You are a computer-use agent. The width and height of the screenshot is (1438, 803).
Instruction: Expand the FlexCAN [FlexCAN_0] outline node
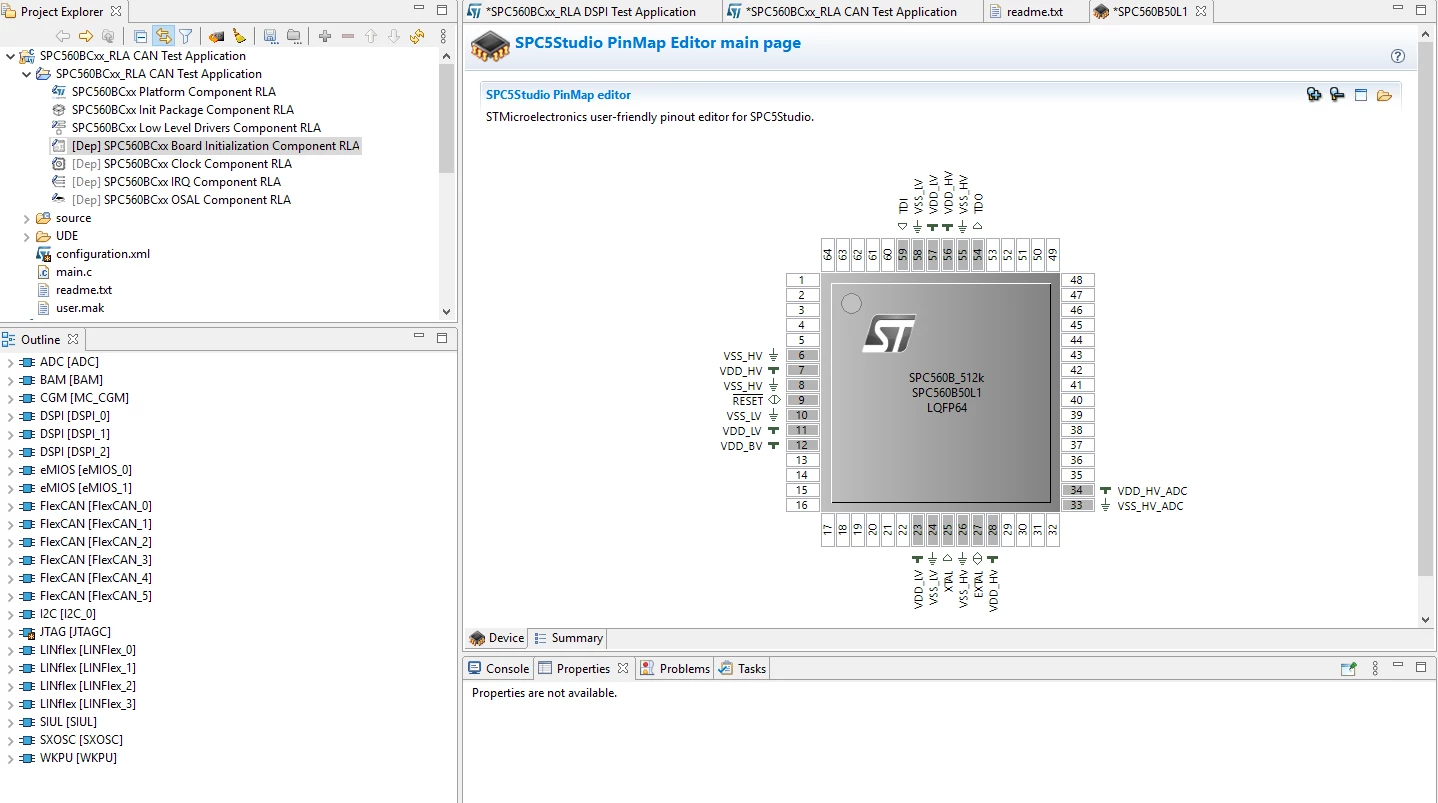(x=10, y=506)
